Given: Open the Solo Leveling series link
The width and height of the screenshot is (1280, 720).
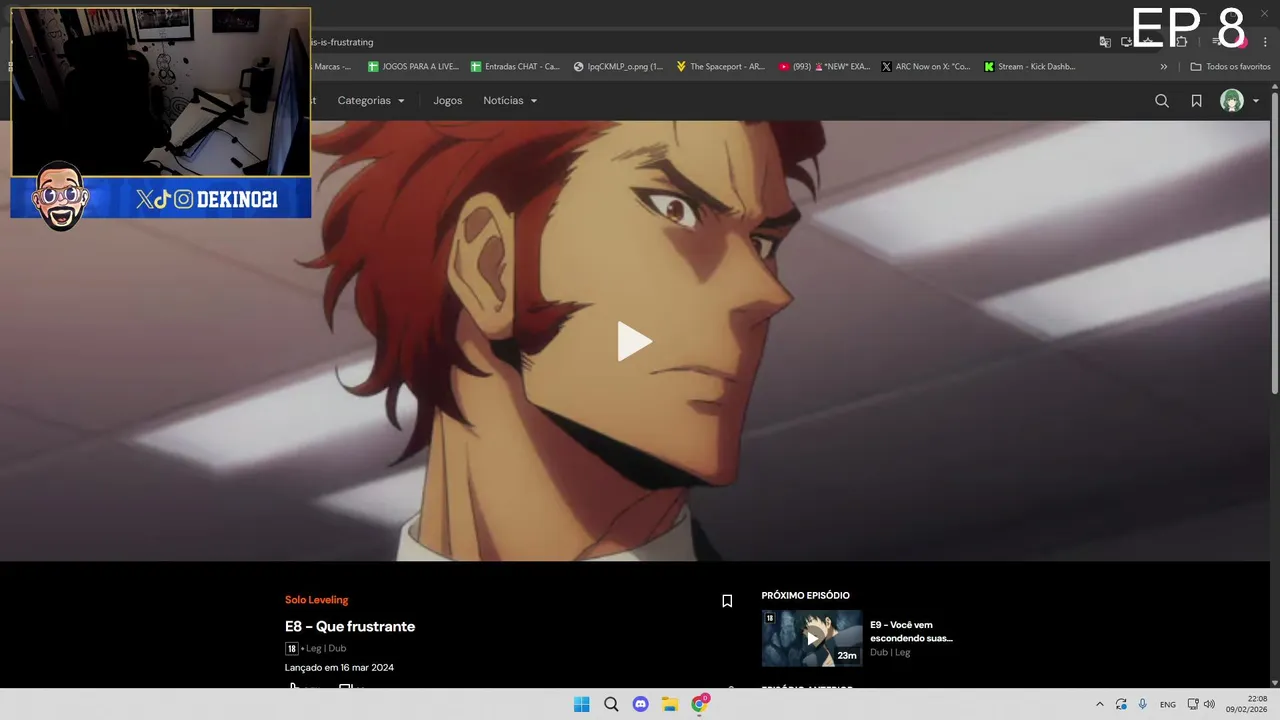Looking at the screenshot, I should click(316, 600).
